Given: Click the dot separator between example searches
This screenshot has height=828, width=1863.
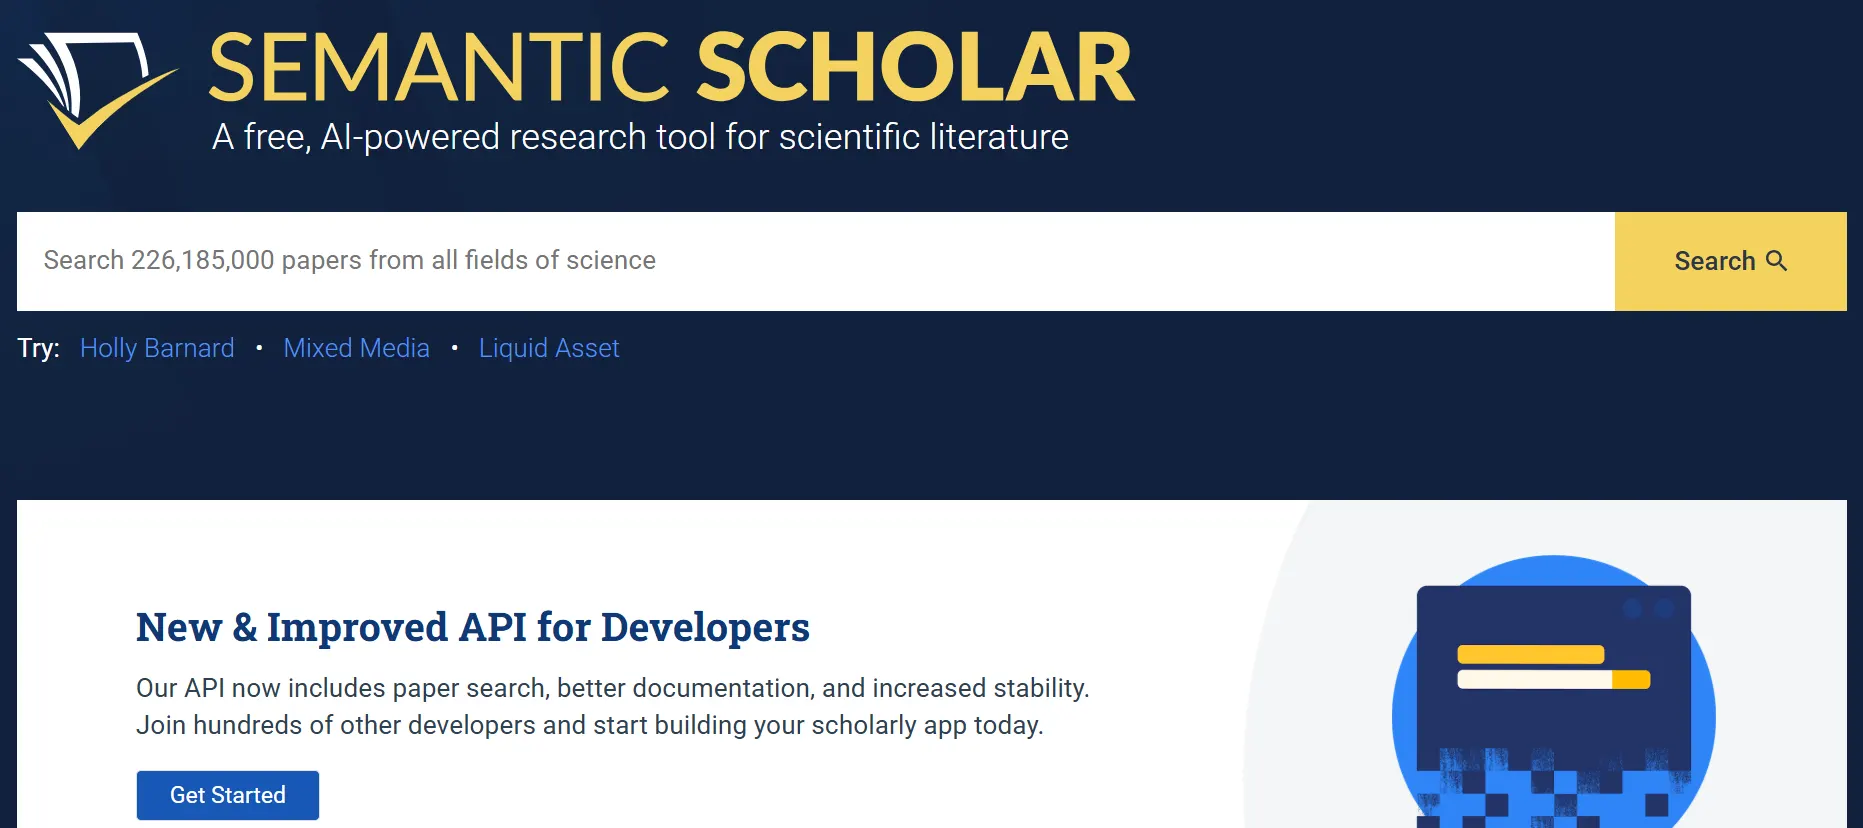Looking at the screenshot, I should click(x=259, y=348).
